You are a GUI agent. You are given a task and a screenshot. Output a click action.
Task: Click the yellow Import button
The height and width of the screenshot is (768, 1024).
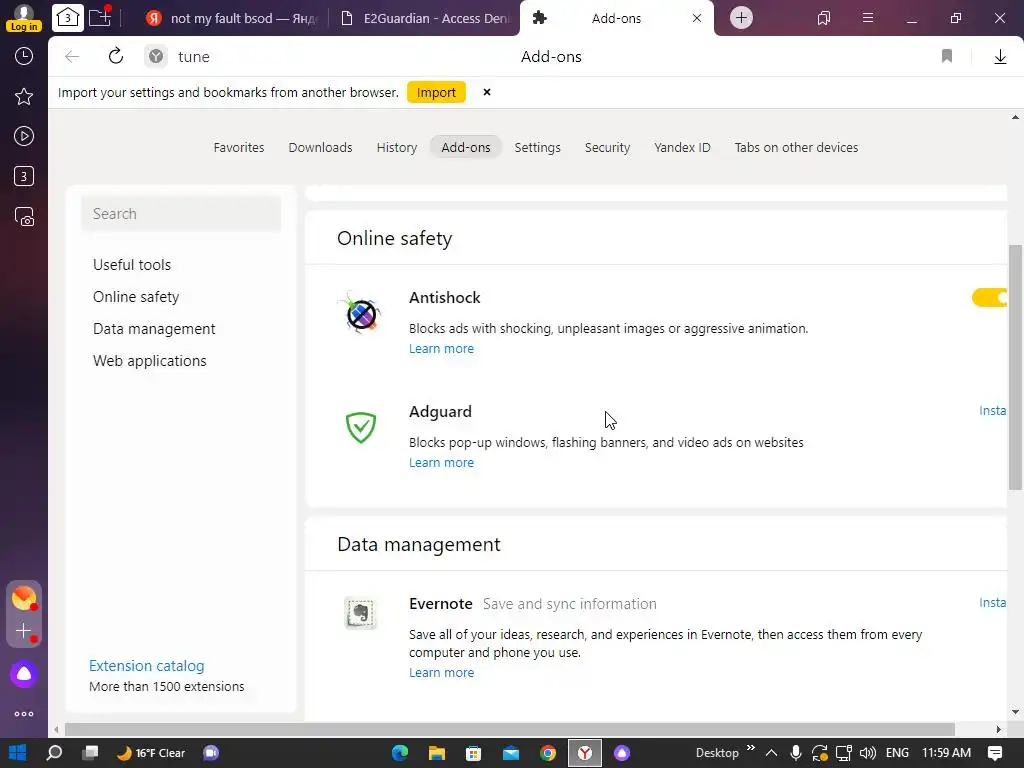436,92
